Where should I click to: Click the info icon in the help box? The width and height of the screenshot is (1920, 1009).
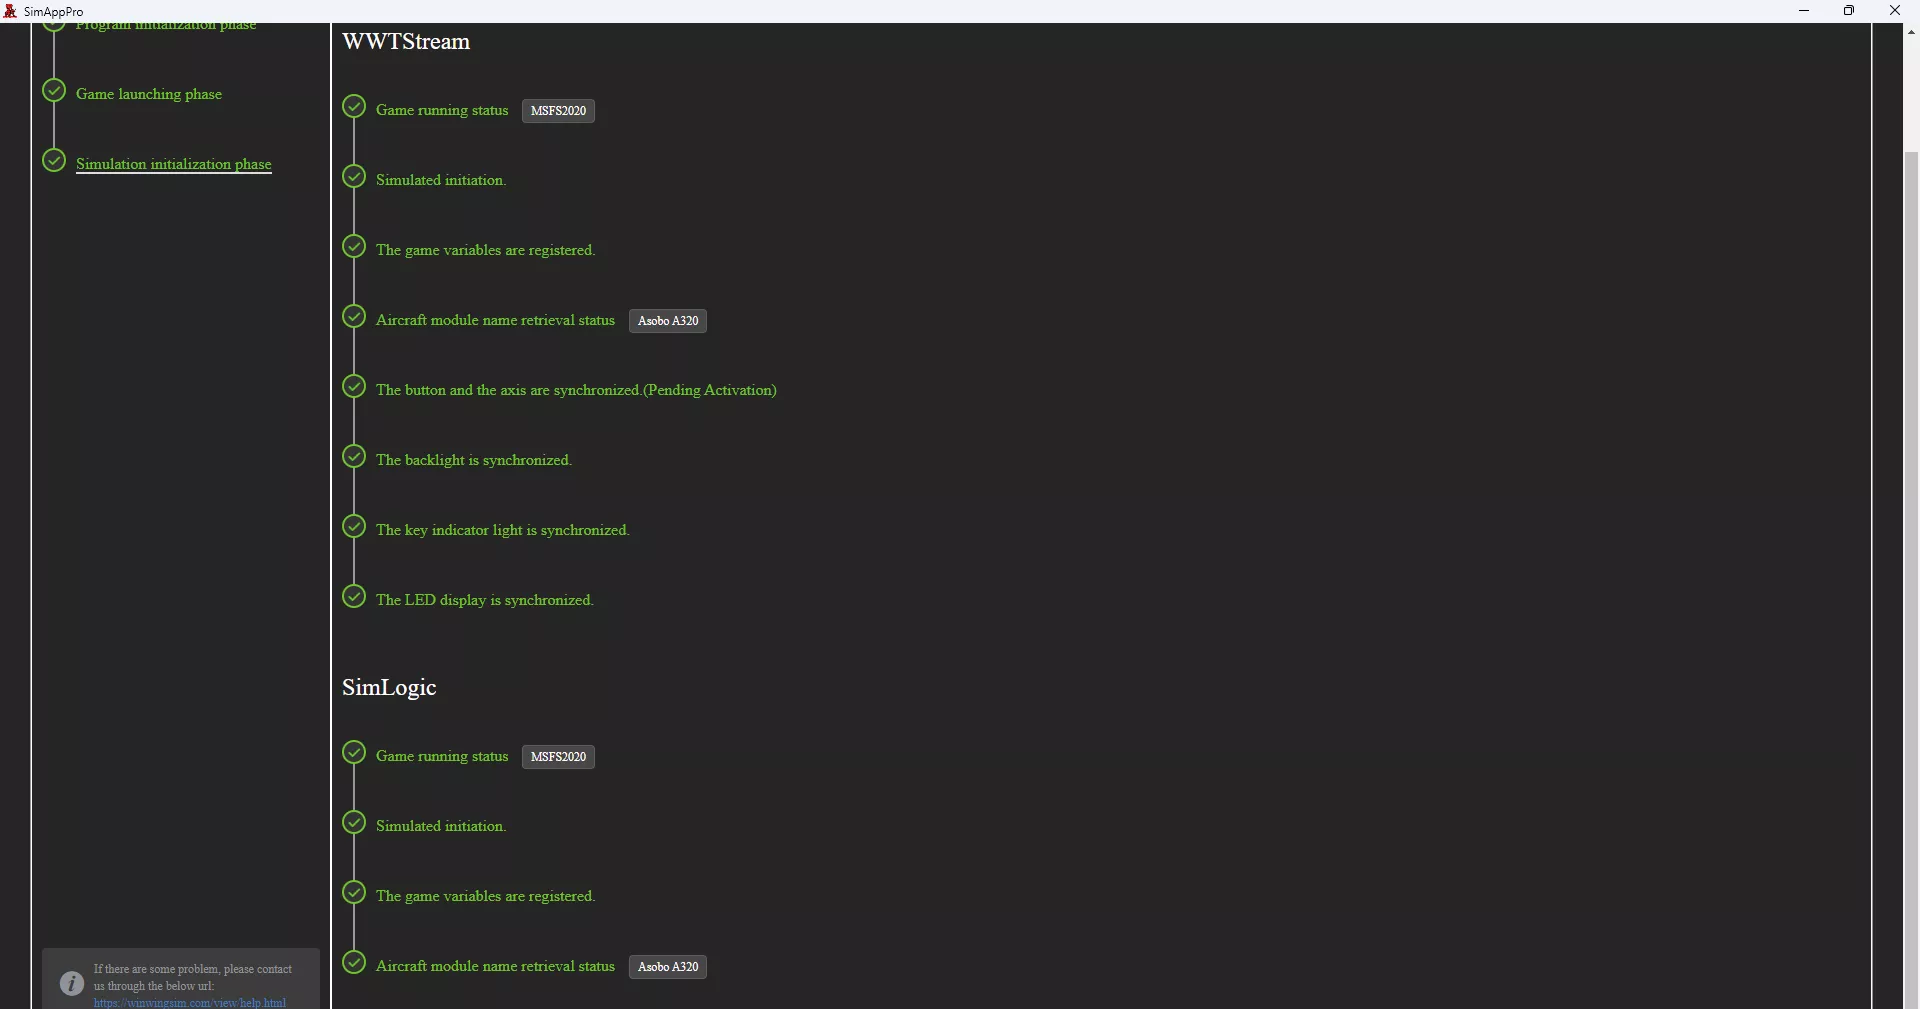pos(71,983)
